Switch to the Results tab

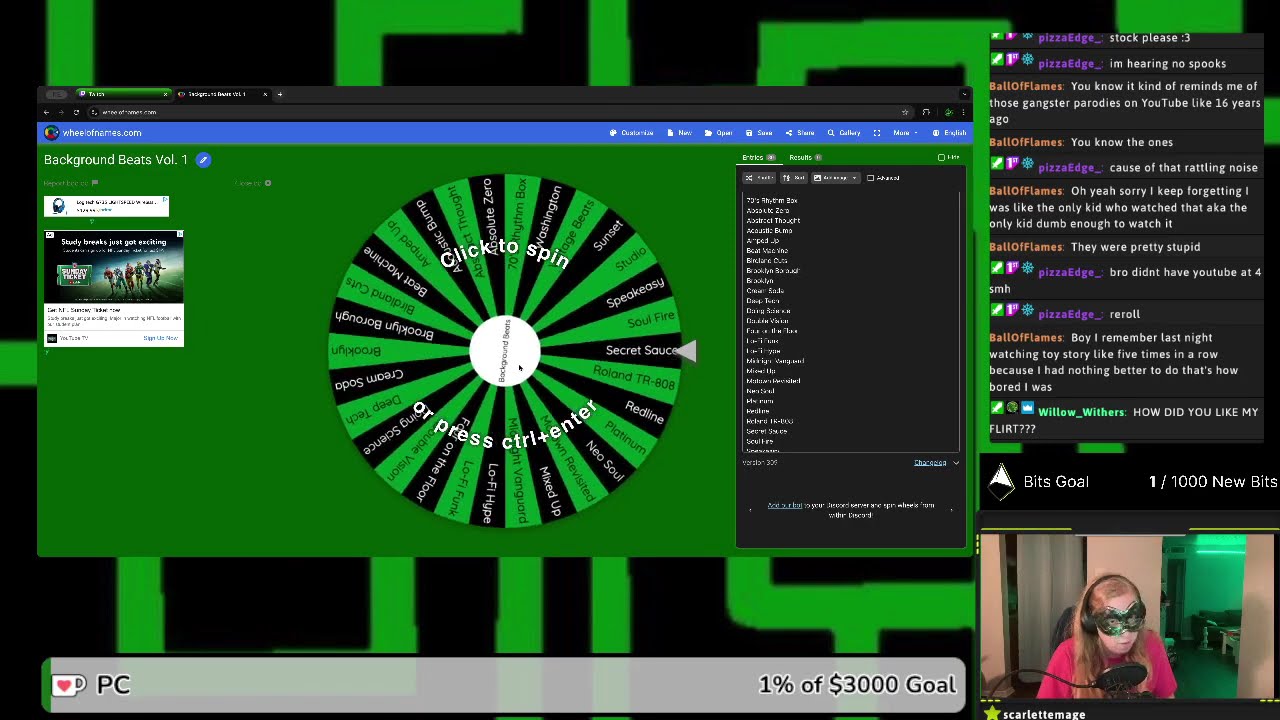click(x=804, y=157)
